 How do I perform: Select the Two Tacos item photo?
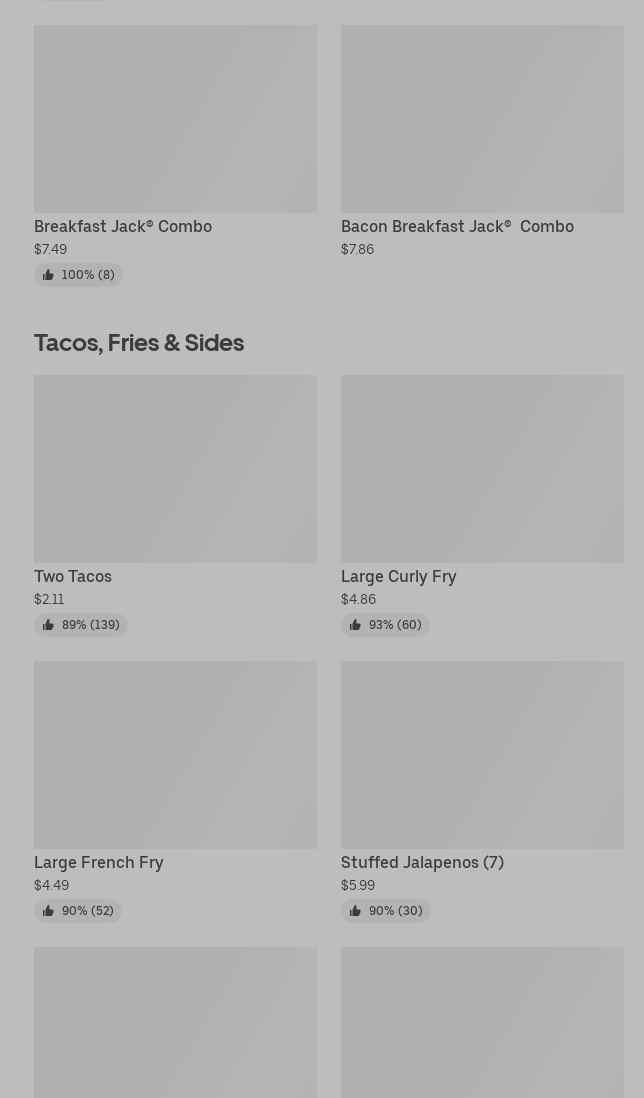pyautogui.click(x=175, y=468)
